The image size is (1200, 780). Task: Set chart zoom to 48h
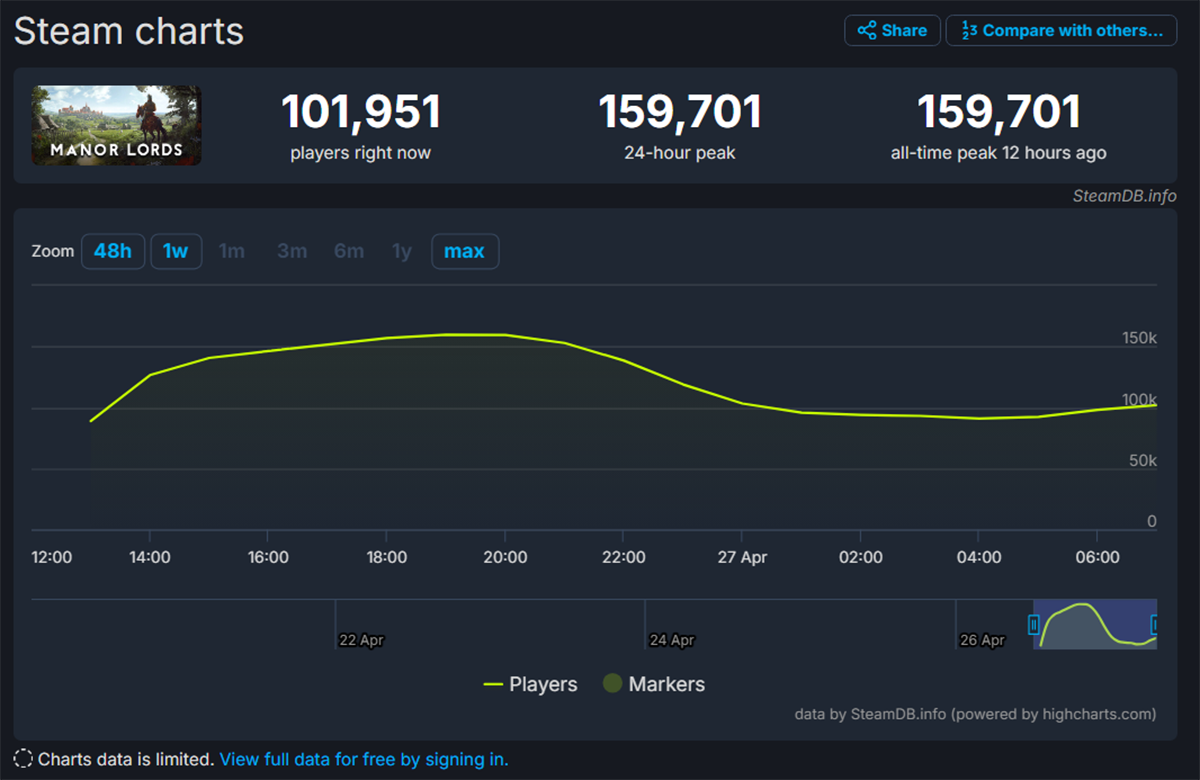113,251
